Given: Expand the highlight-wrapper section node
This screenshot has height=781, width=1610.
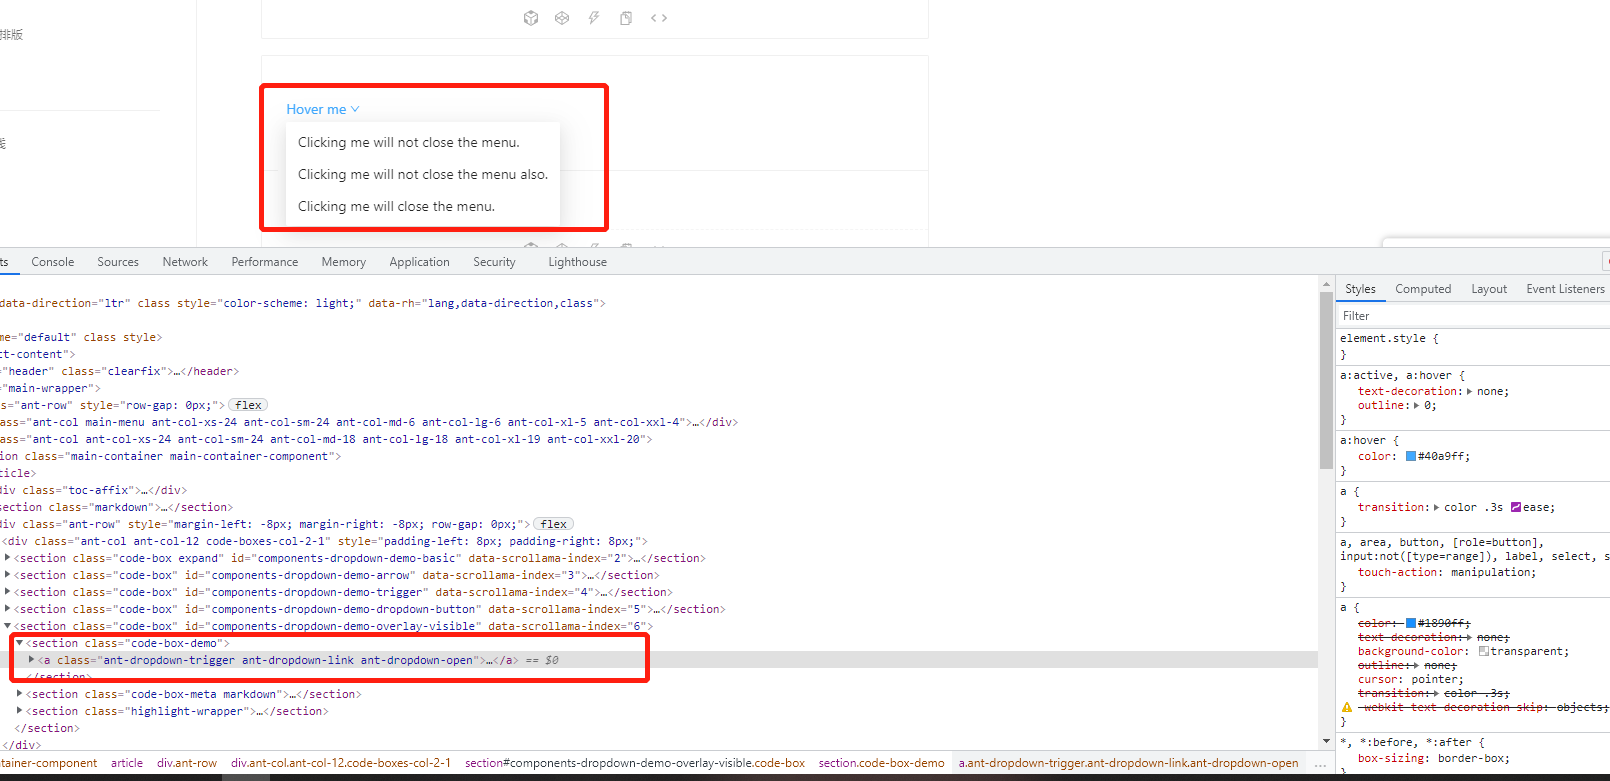Looking at the screenshot, I should (x=20, y=711).
